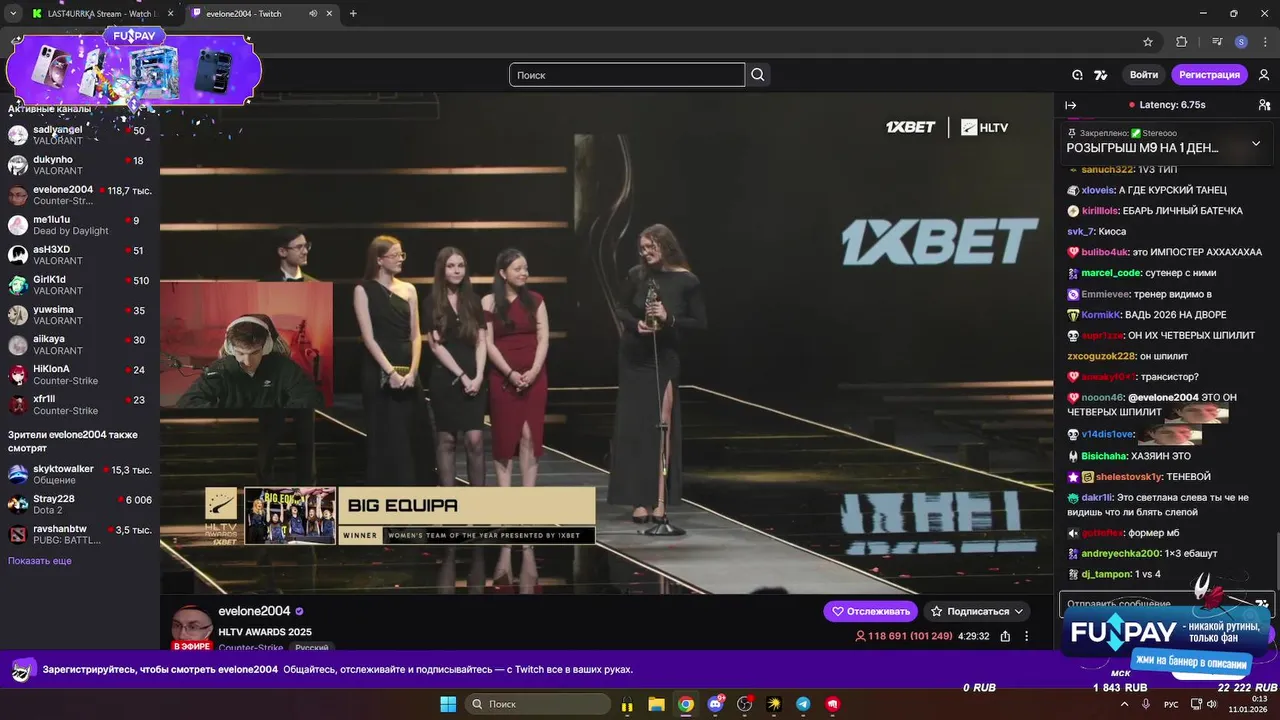Close the evelone2004 Twitch tab

point(330,14)
